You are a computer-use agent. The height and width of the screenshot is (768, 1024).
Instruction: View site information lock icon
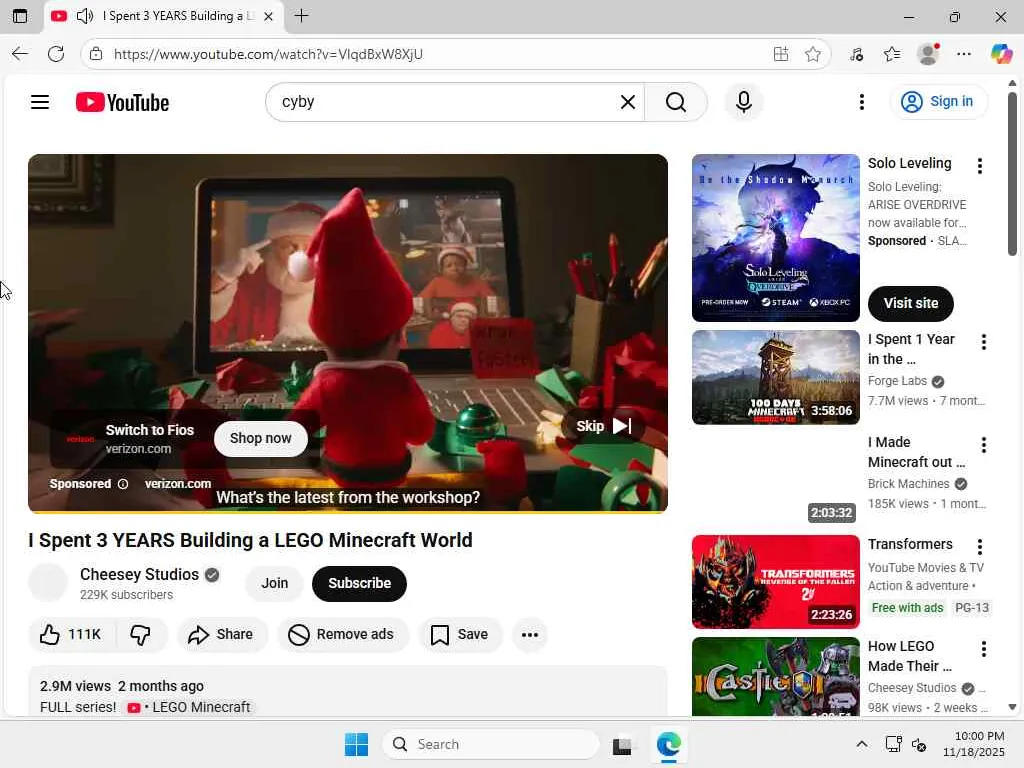tap(96, 54)
